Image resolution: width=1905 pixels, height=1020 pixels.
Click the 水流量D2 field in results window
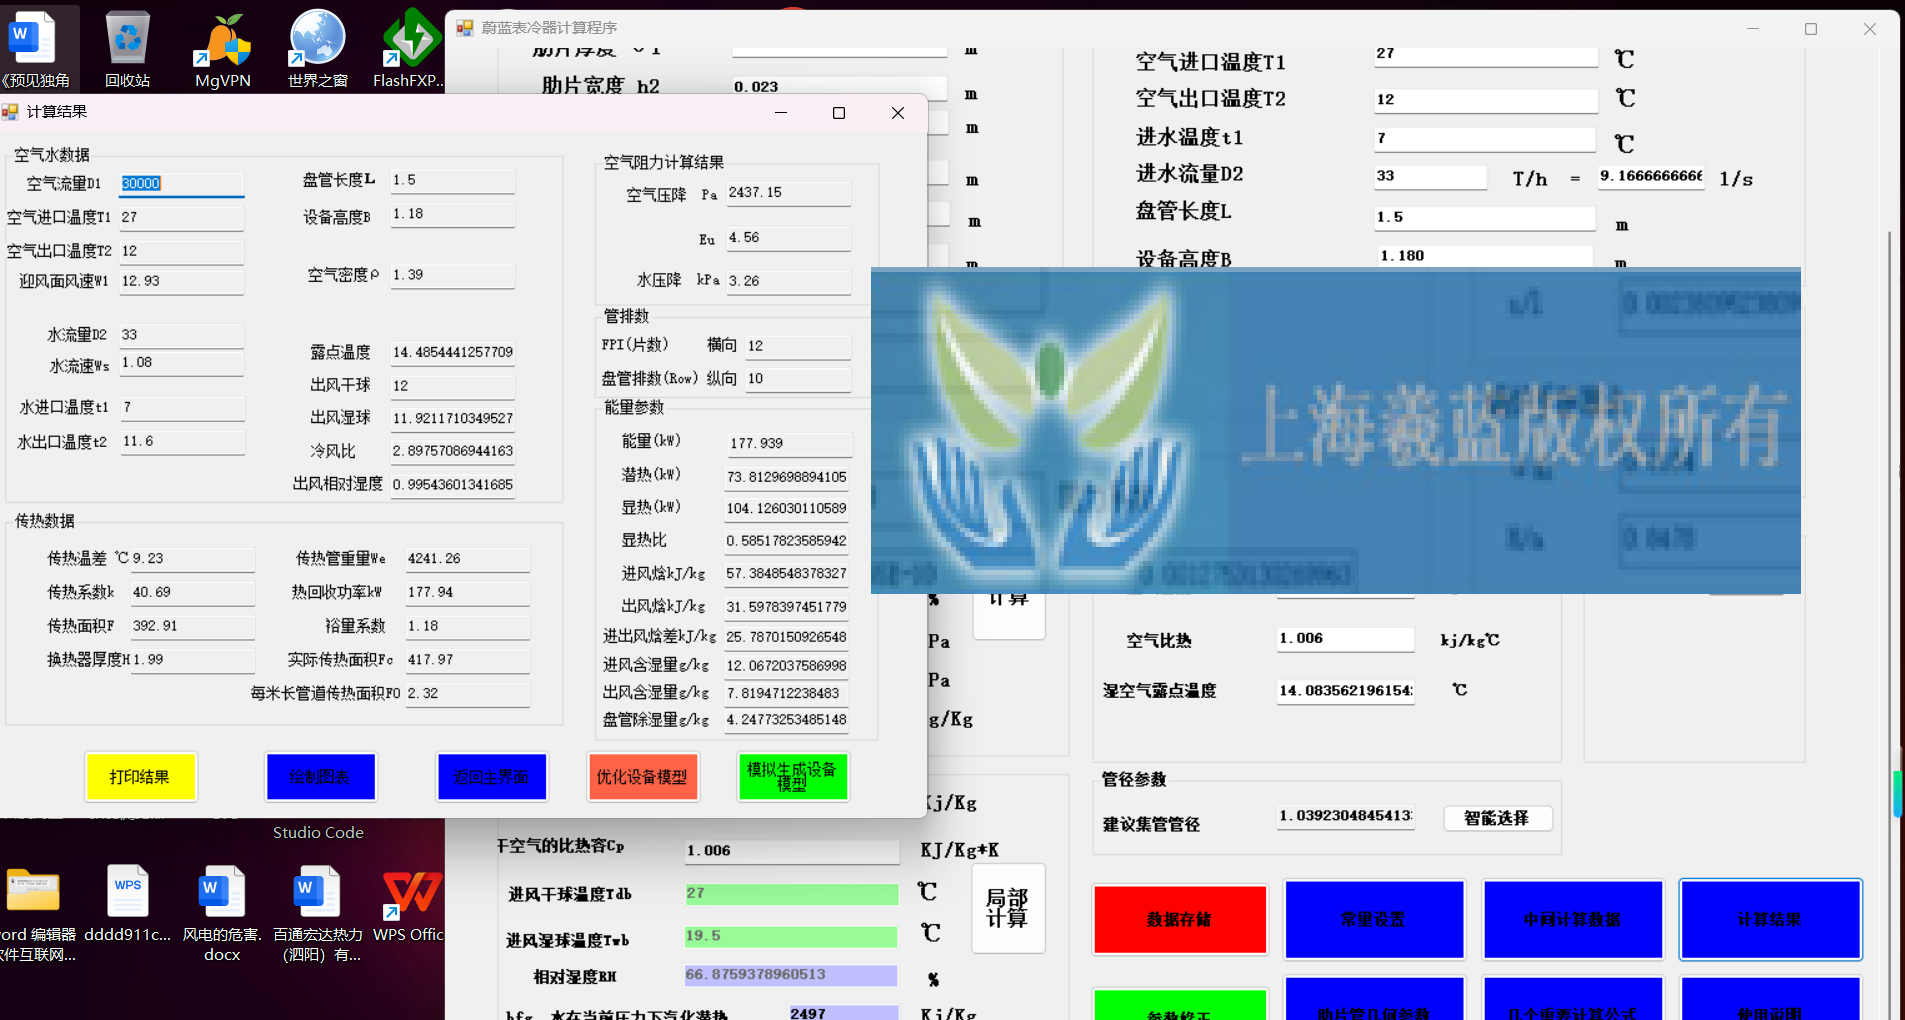181,335
